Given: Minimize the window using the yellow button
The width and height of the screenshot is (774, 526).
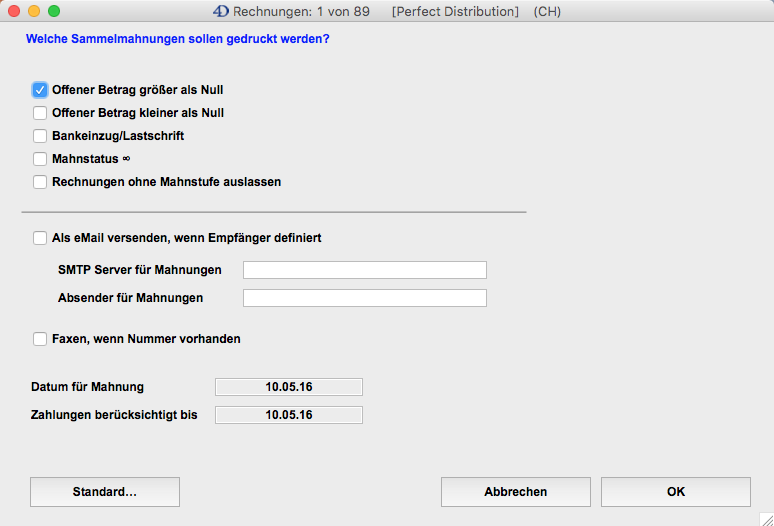Looking at the screenshot, I should point(33,11).
